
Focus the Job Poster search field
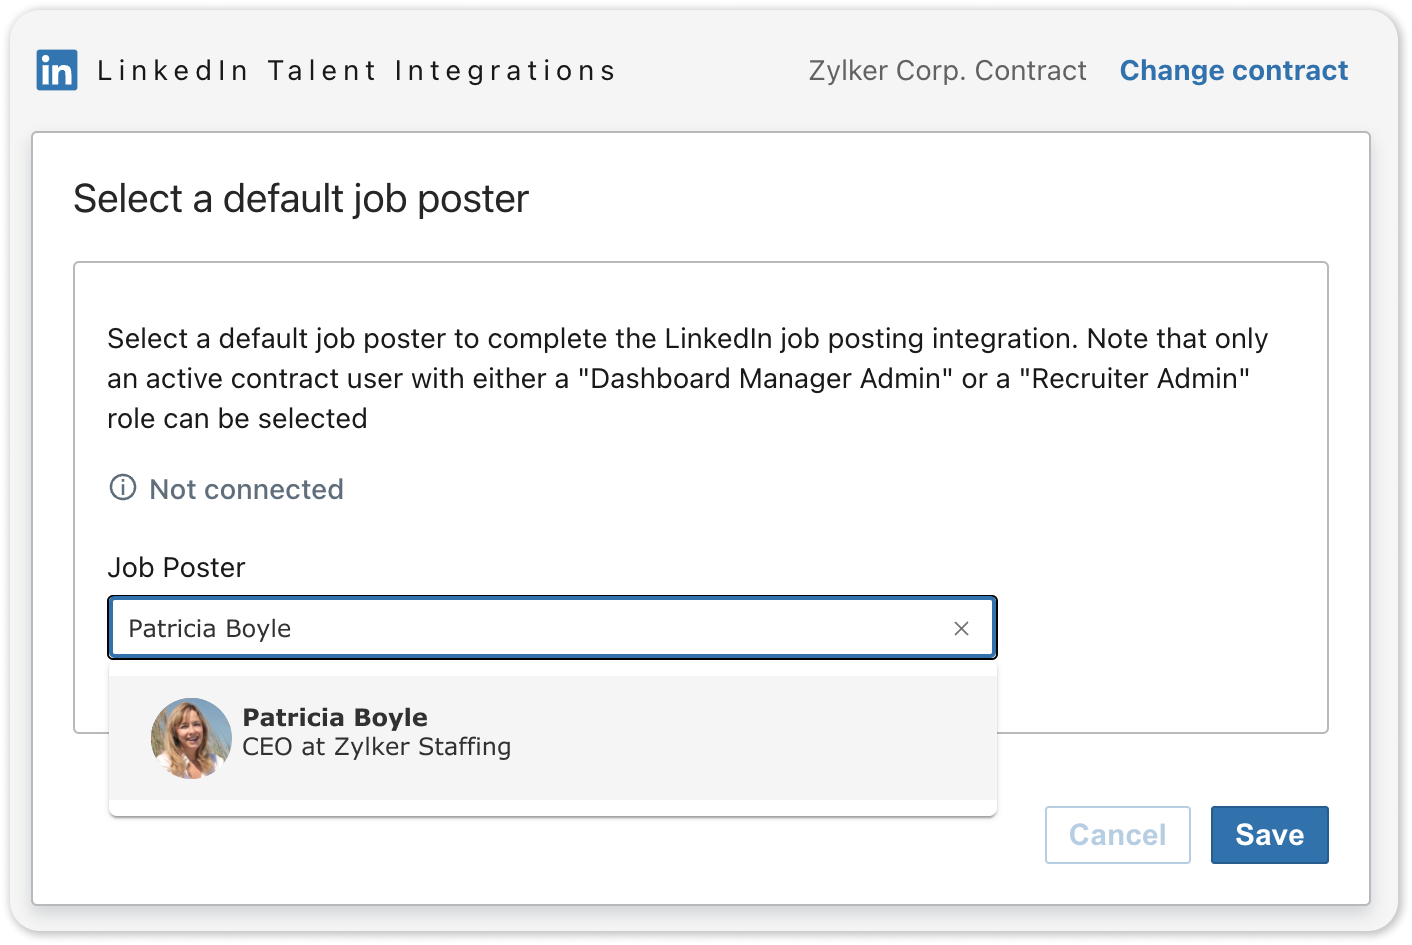point(530,629)
